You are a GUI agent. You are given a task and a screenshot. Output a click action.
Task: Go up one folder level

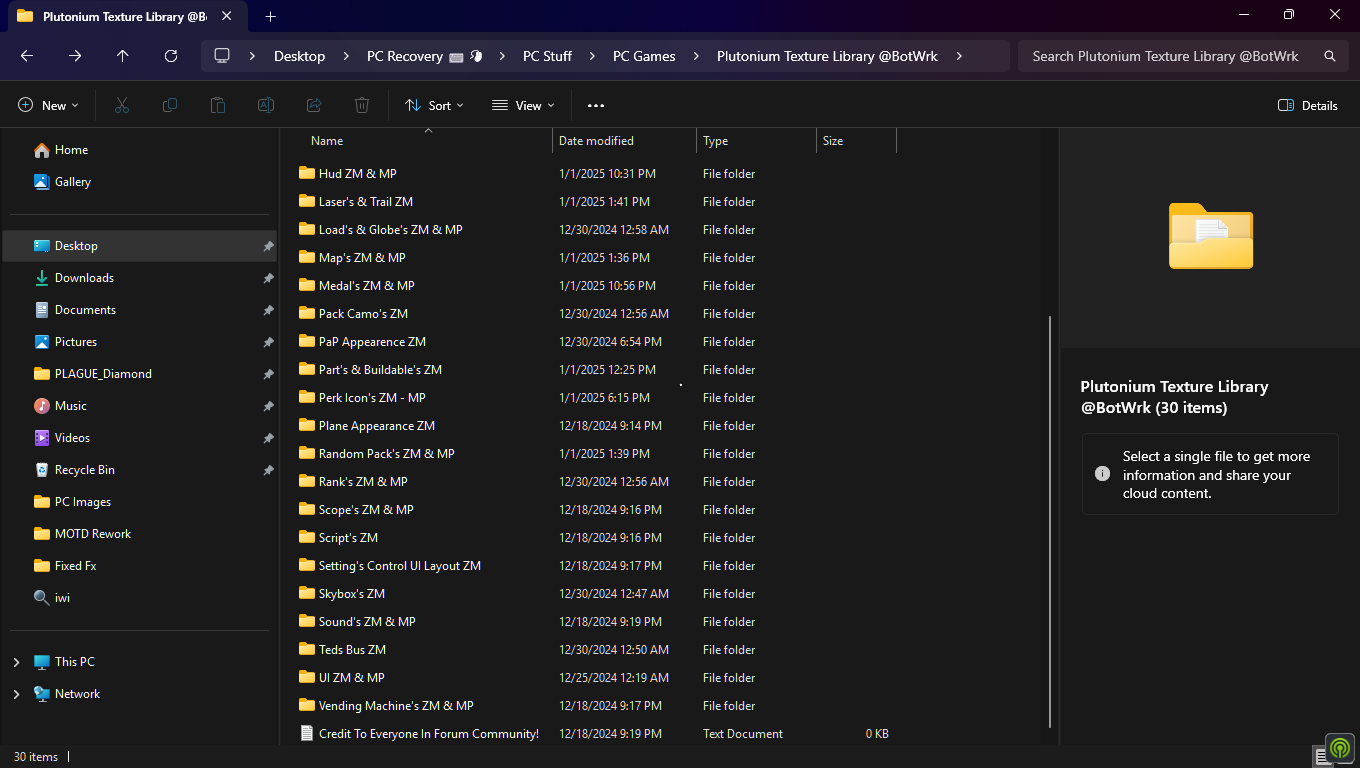pyautogui.click(x=123, y=56)
